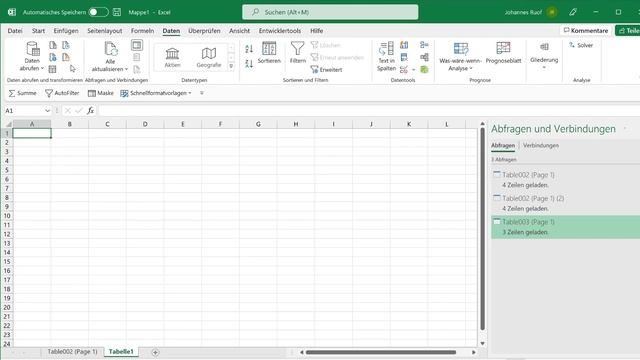640x360 pixels.
Task: Click the Summe quick access button
Action: 22,93
